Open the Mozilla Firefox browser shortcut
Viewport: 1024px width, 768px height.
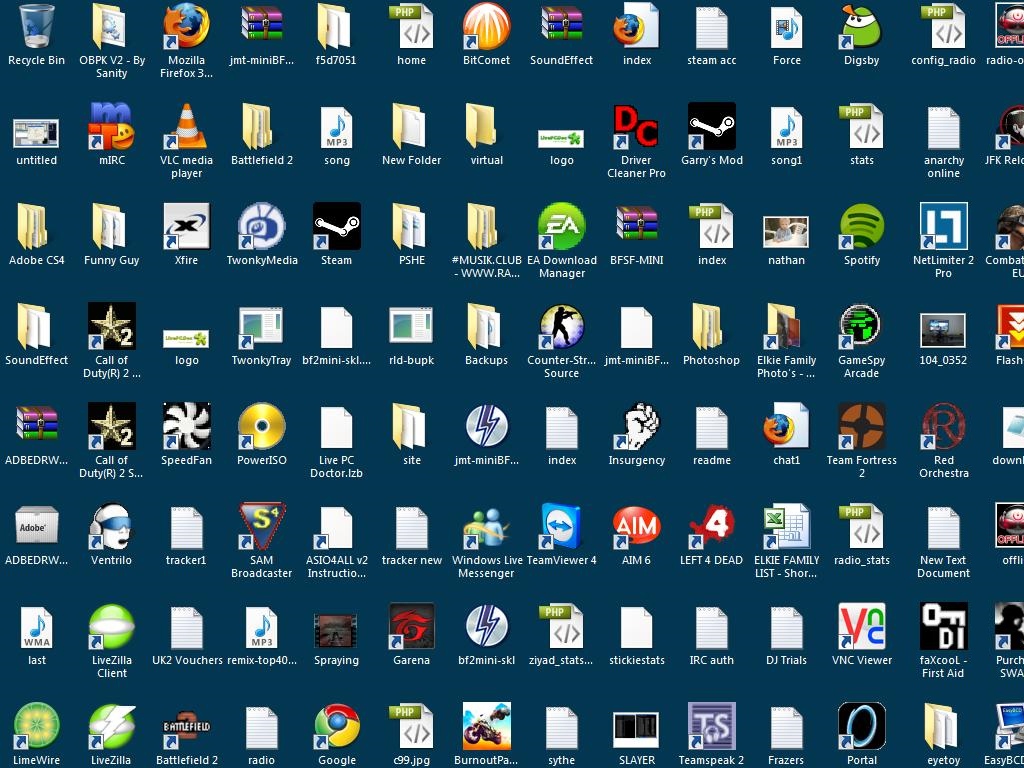[186, 29]
